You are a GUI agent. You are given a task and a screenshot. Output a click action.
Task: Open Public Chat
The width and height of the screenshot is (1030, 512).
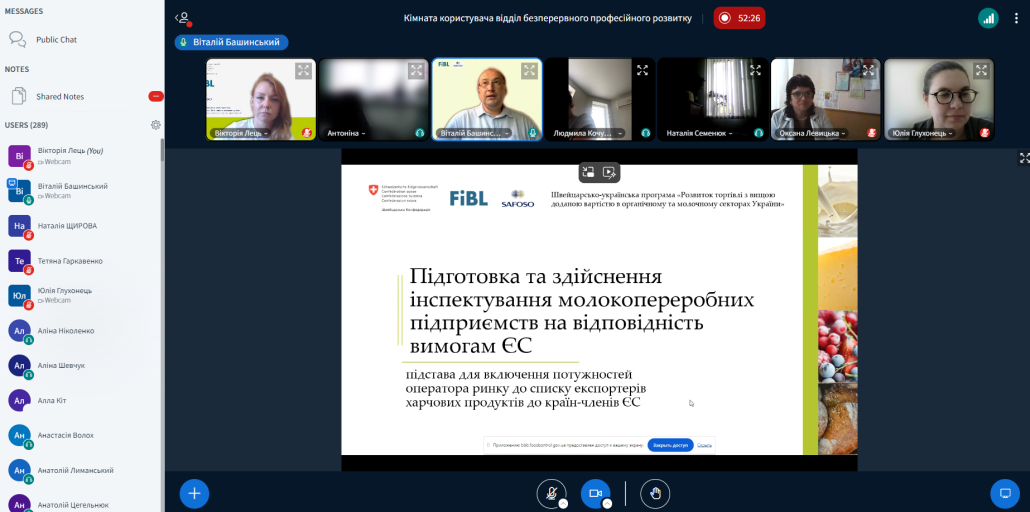click(56, 40)
